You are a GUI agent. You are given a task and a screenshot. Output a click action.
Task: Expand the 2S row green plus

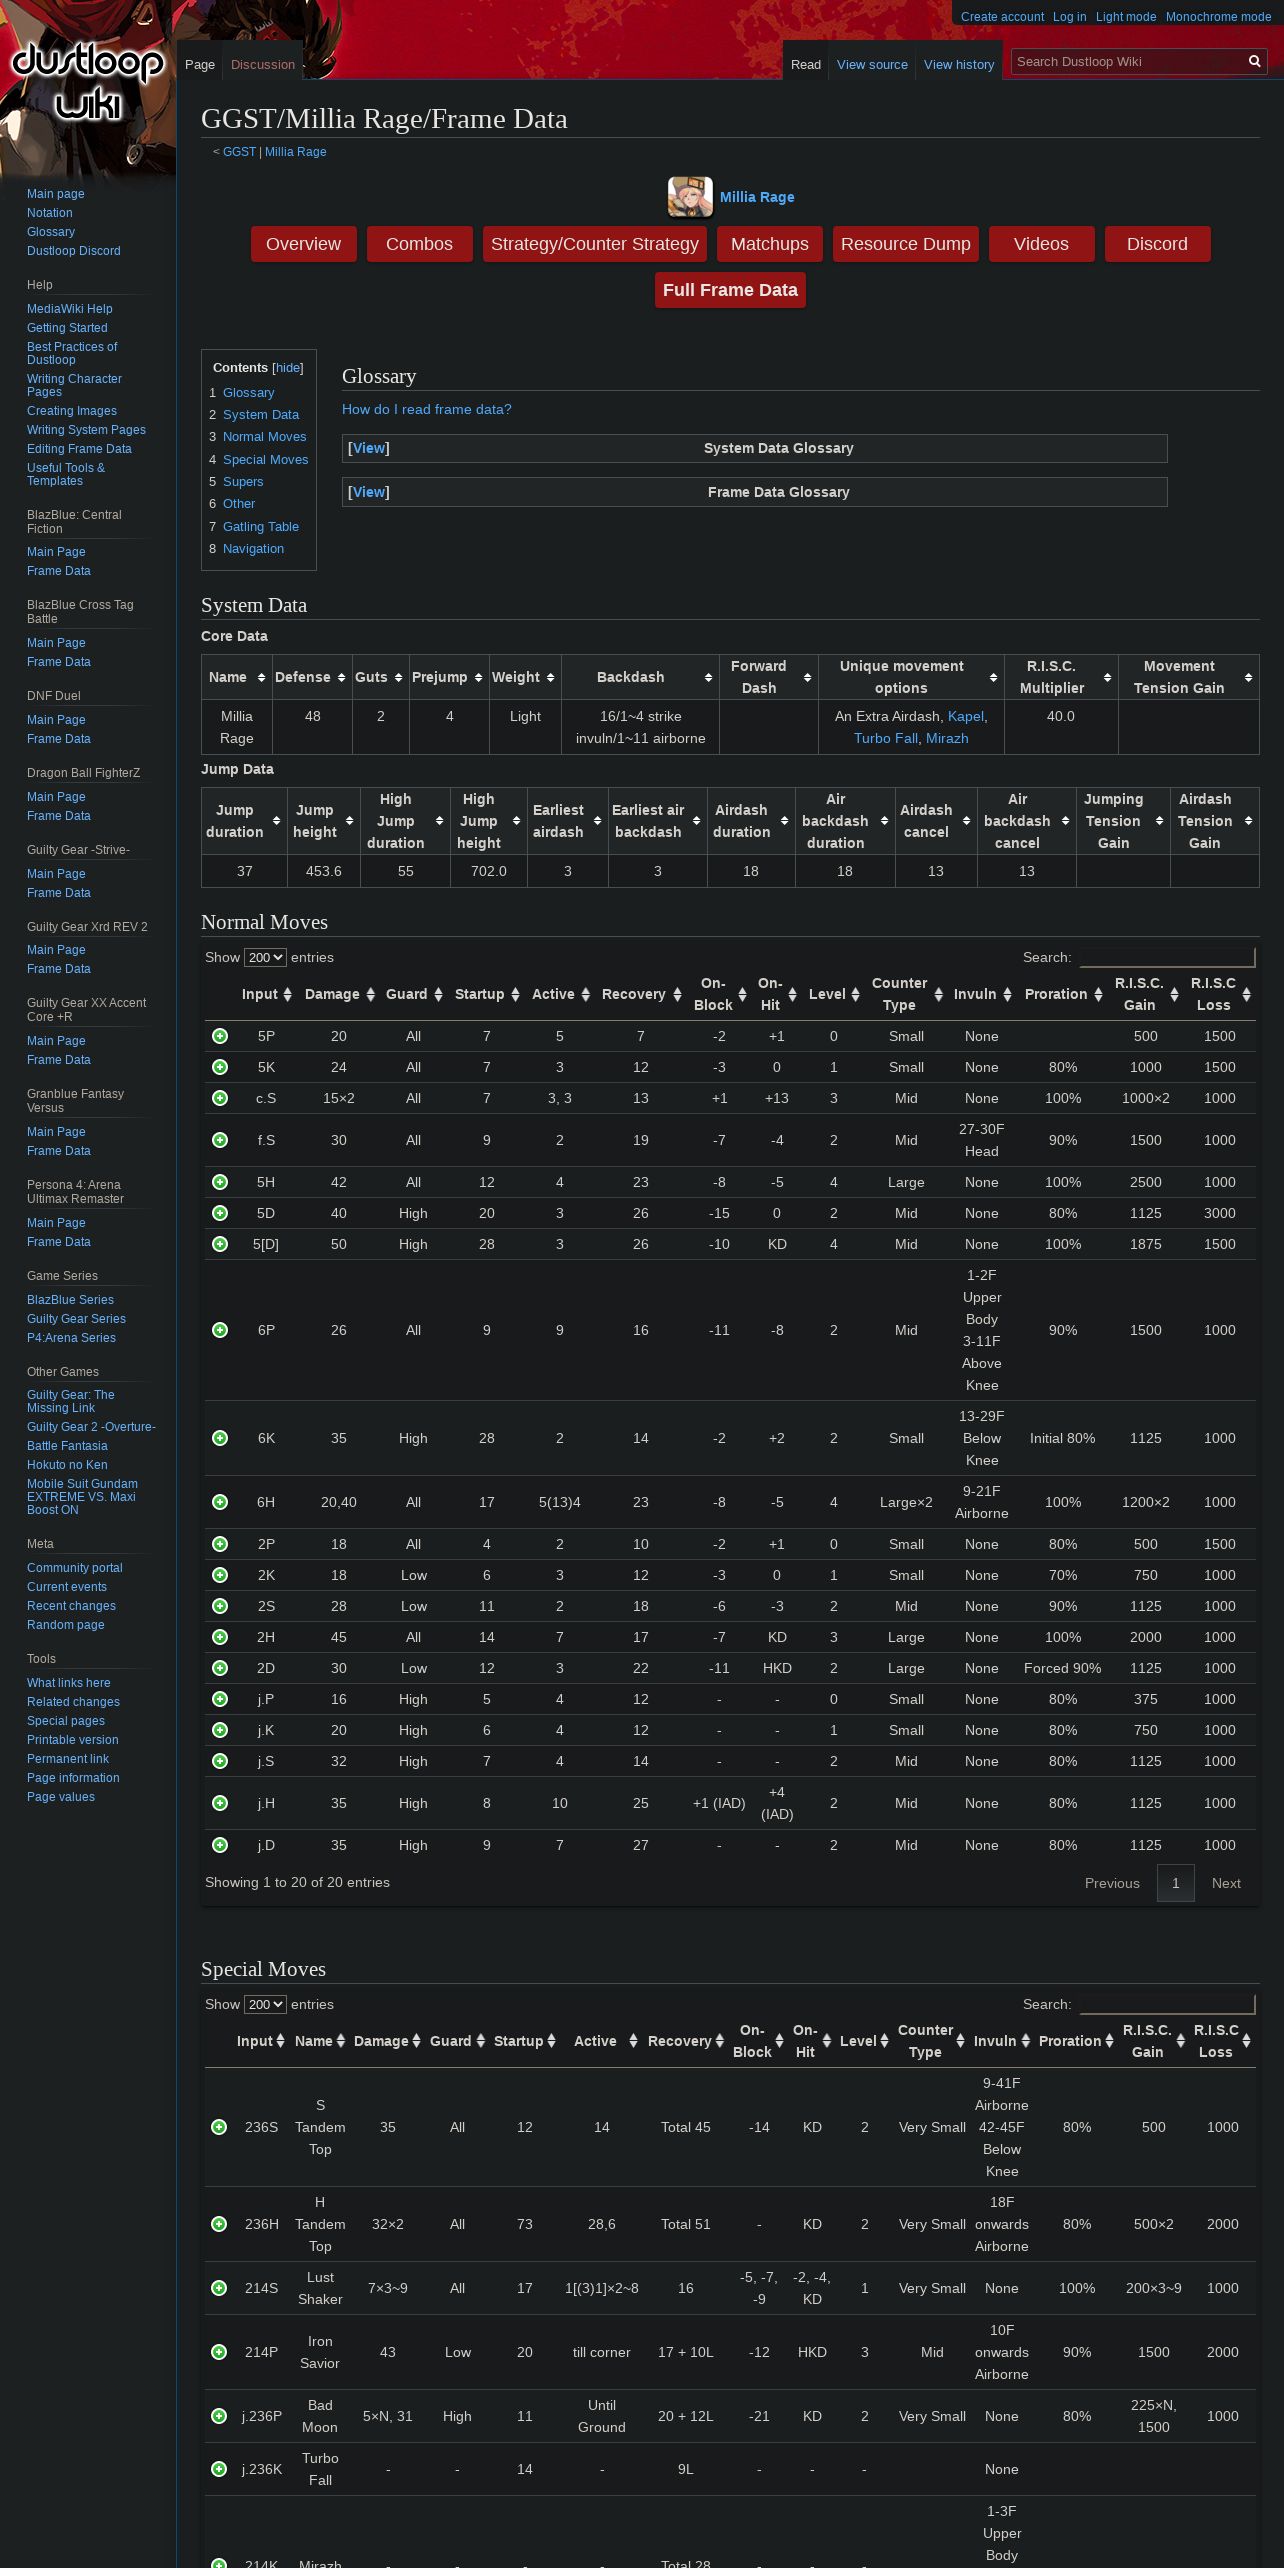220,1606
